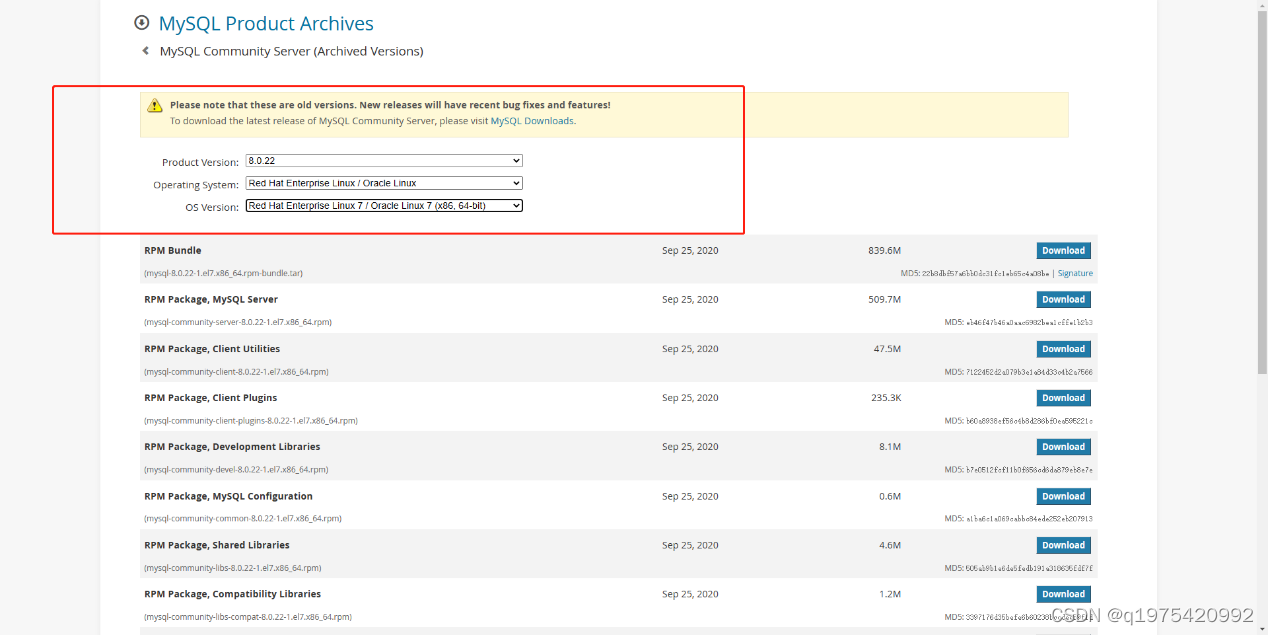
Task: Download RPM Package, MySQL Server
Action: click(x=1063, y=300)
